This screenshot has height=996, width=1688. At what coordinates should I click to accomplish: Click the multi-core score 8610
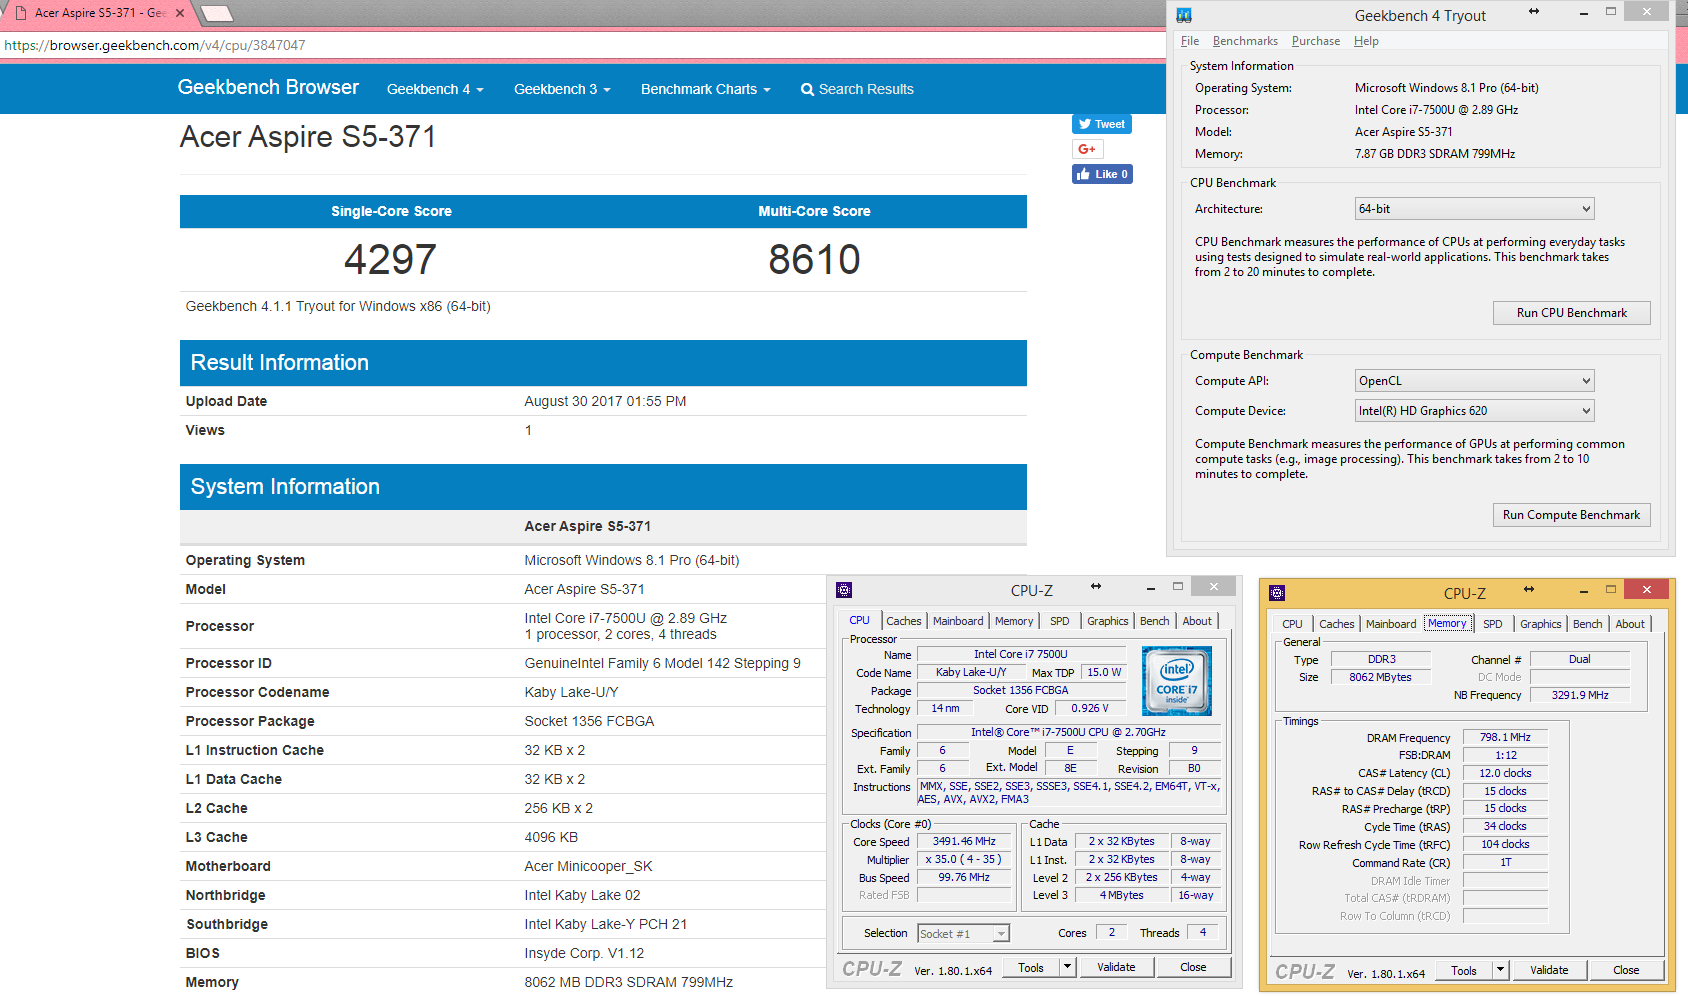(x=814, y=260)
